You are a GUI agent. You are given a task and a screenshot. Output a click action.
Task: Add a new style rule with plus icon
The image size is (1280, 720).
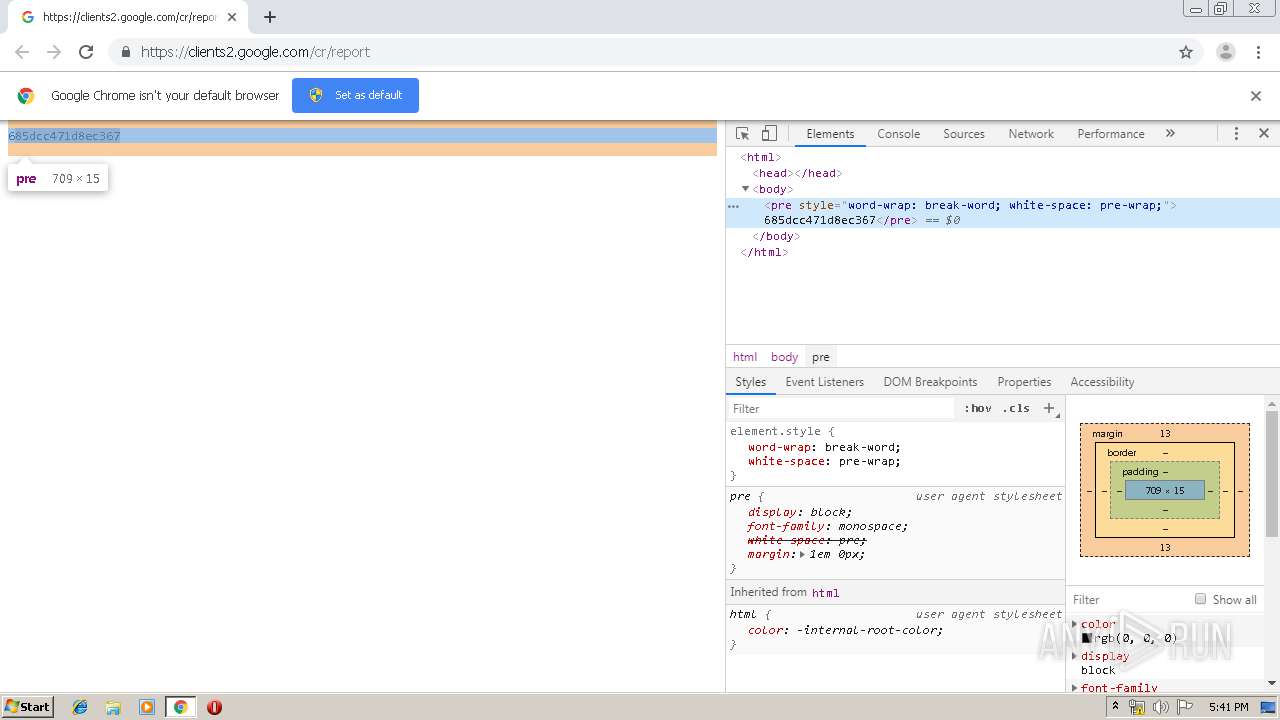pyautogui.click(x=1049, y=408)
